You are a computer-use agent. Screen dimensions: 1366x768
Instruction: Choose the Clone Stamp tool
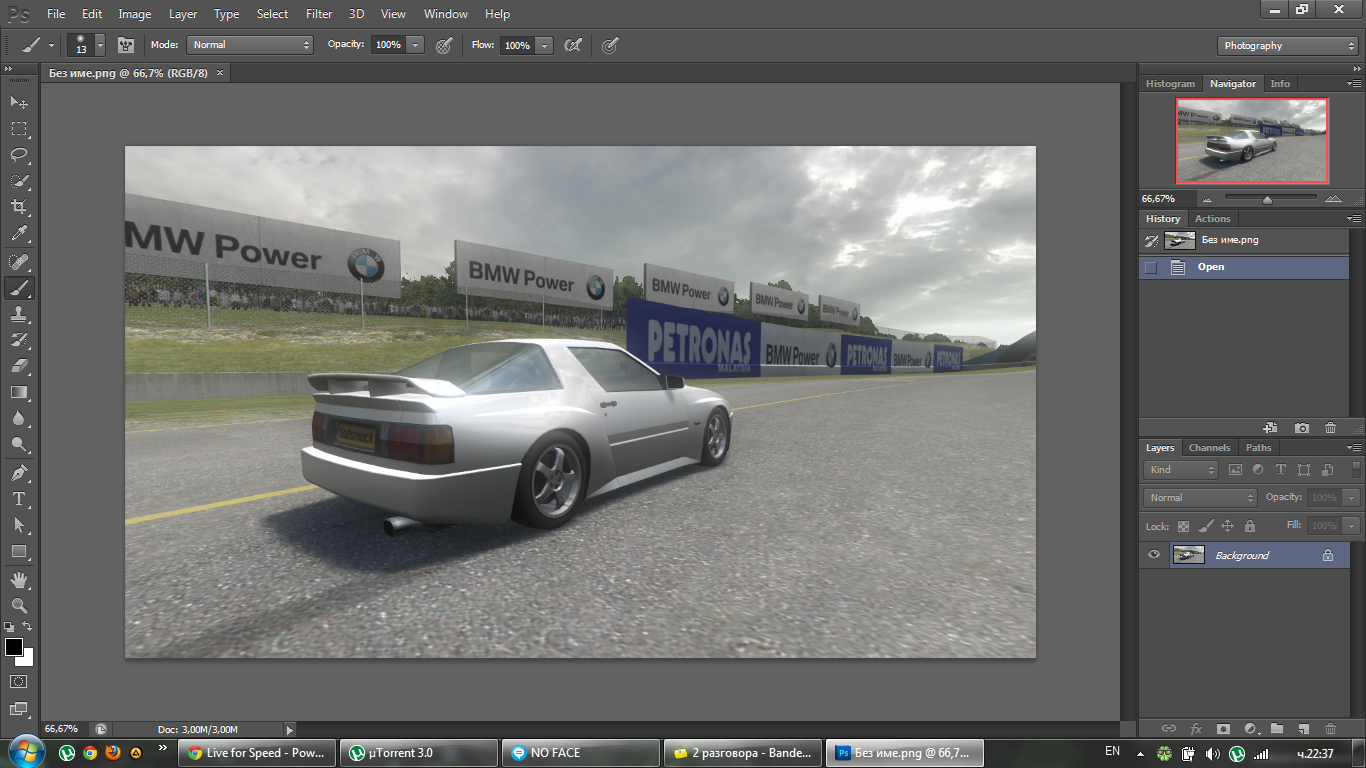coord(19,314)
